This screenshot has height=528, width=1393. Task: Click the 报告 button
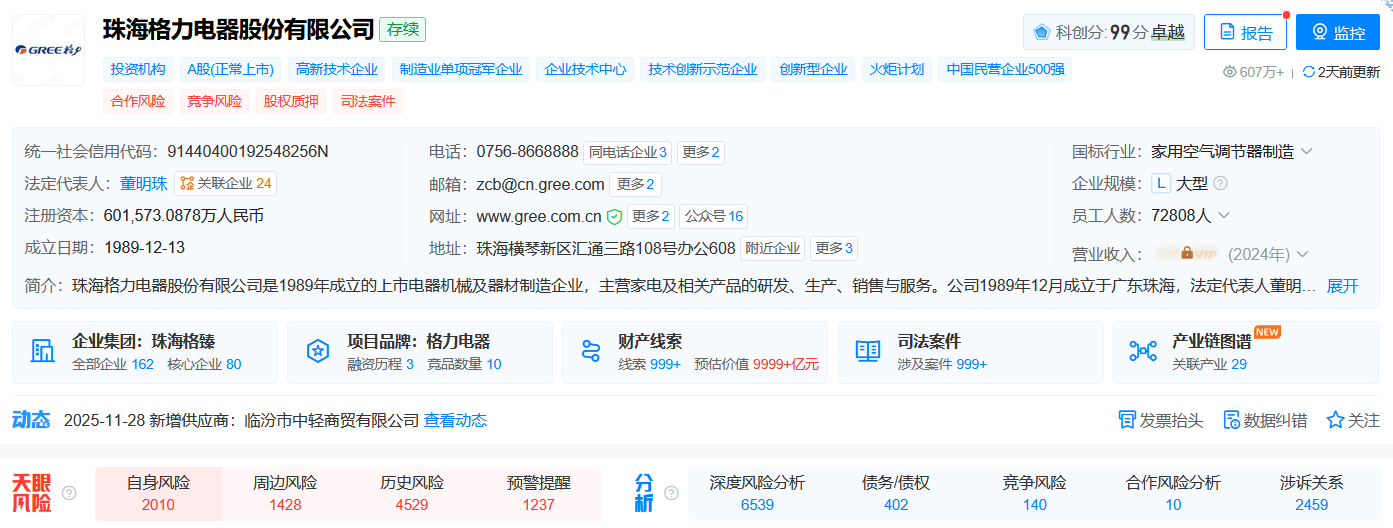[1244, 32]
